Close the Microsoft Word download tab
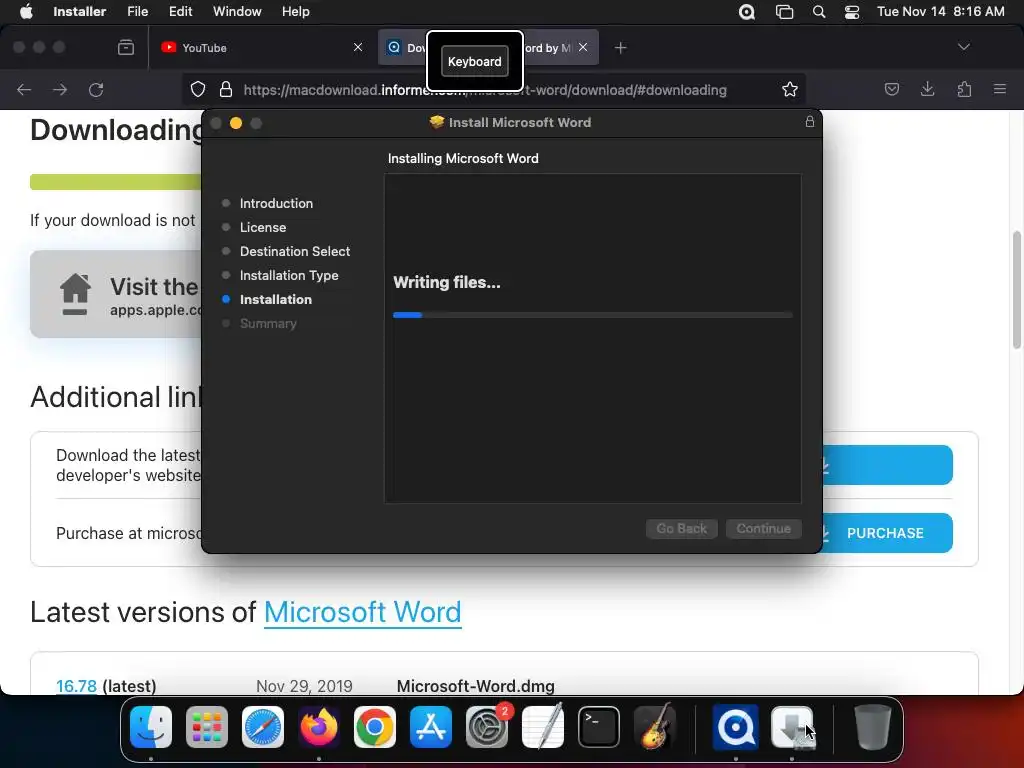 [583, 47]
